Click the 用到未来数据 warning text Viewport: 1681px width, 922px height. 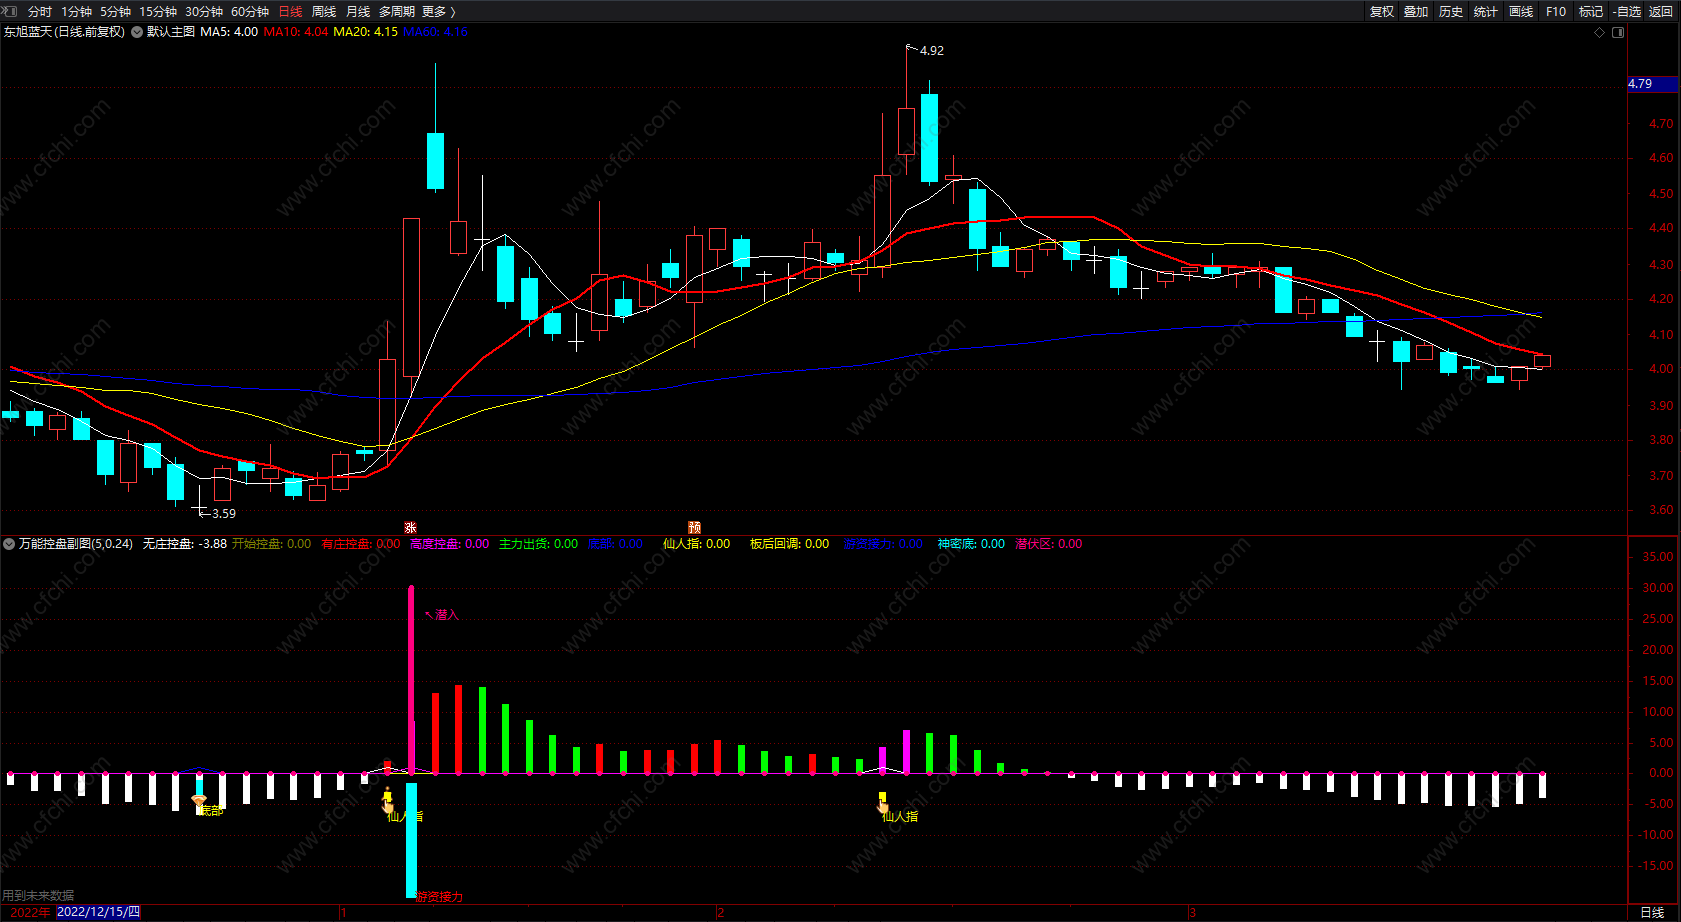(x=38, y=896)
